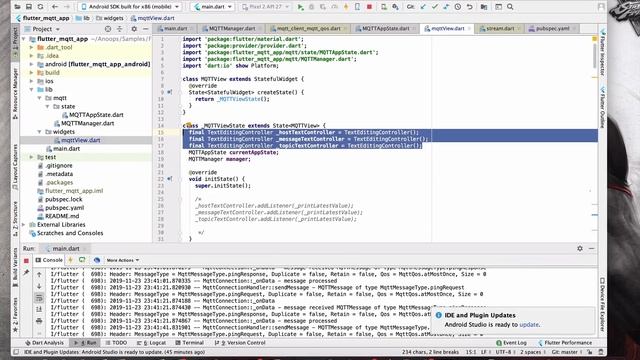Click the Project panel collapse all icon
Image resolution: width=640 pixels, height=360 pixels.
[x=120, y=29]
